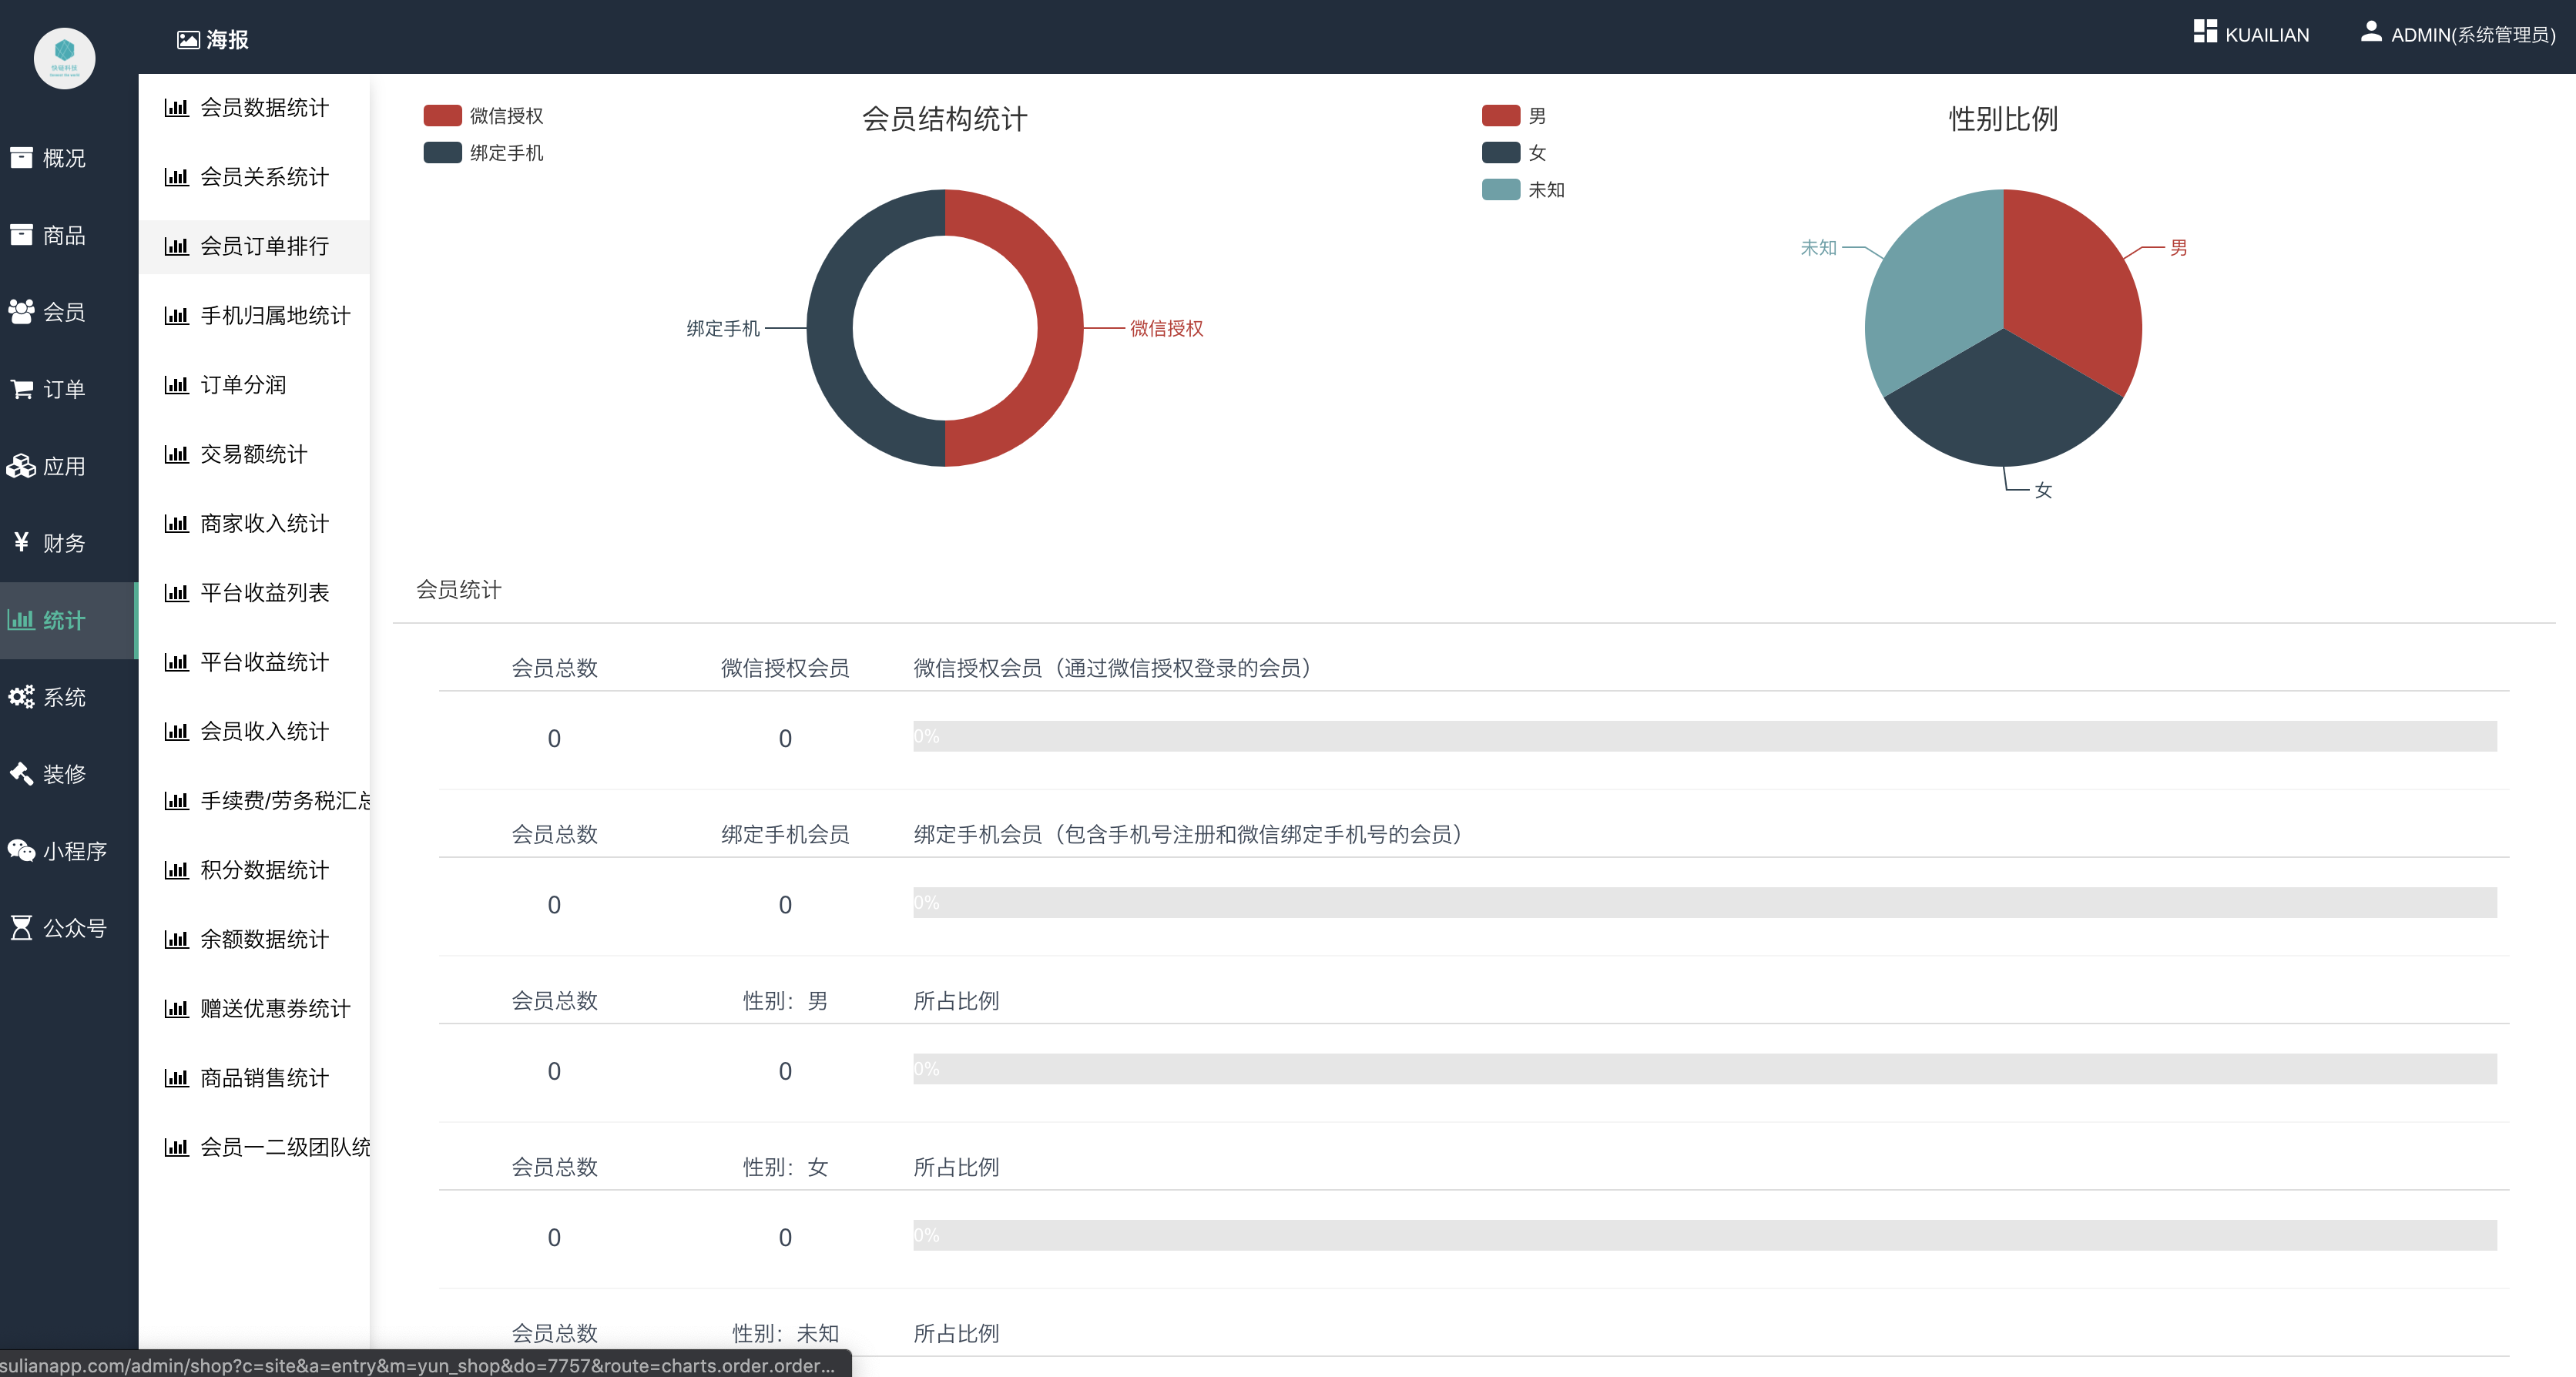Click the 系统 gears icon
Screen dimensions: 2576x1377
pyautogui.click(x=21, y=697)
